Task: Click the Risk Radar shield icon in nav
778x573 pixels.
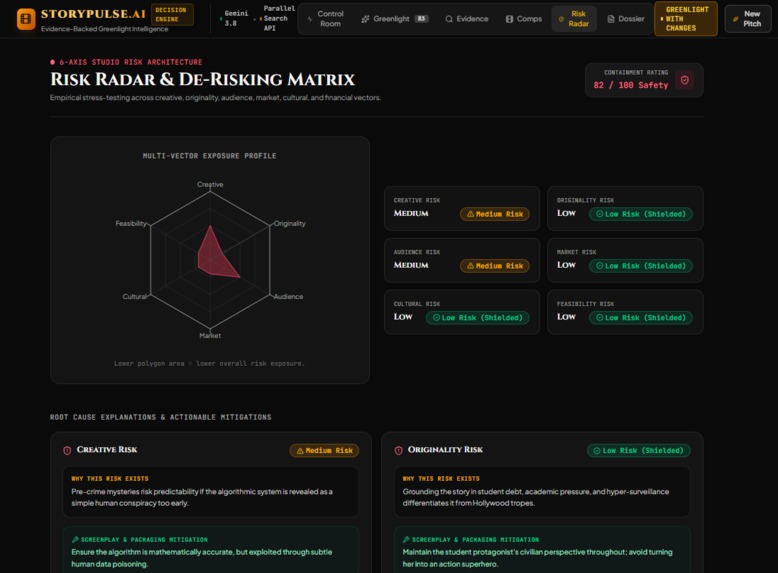Action: tap(561, 19)
